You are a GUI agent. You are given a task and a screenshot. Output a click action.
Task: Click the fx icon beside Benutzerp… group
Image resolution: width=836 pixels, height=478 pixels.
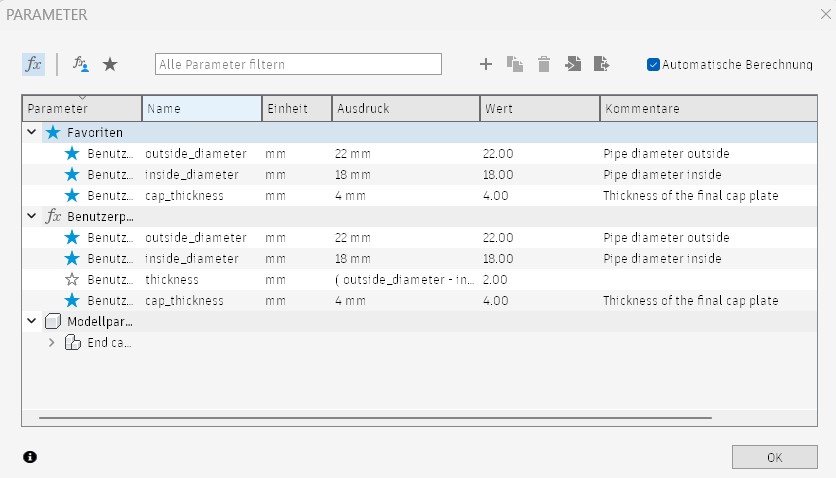click(x=53, y=216)
